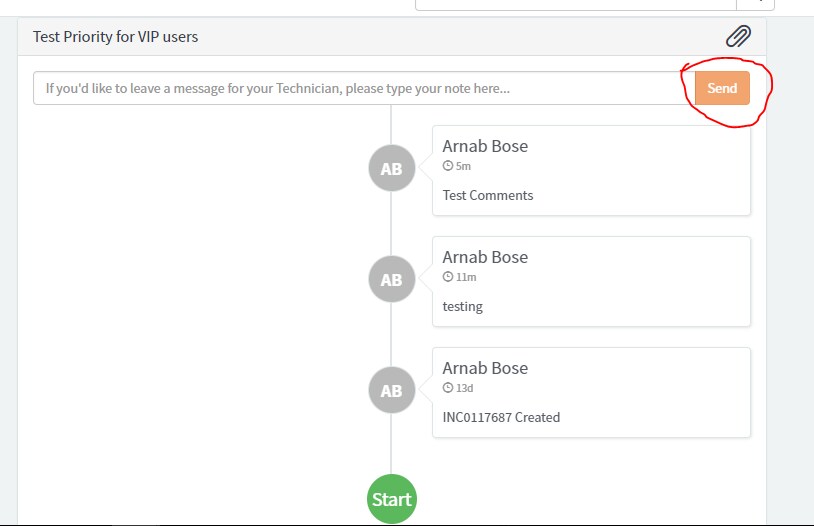Click the clock icon next to 11m

[x=447, y=277]
